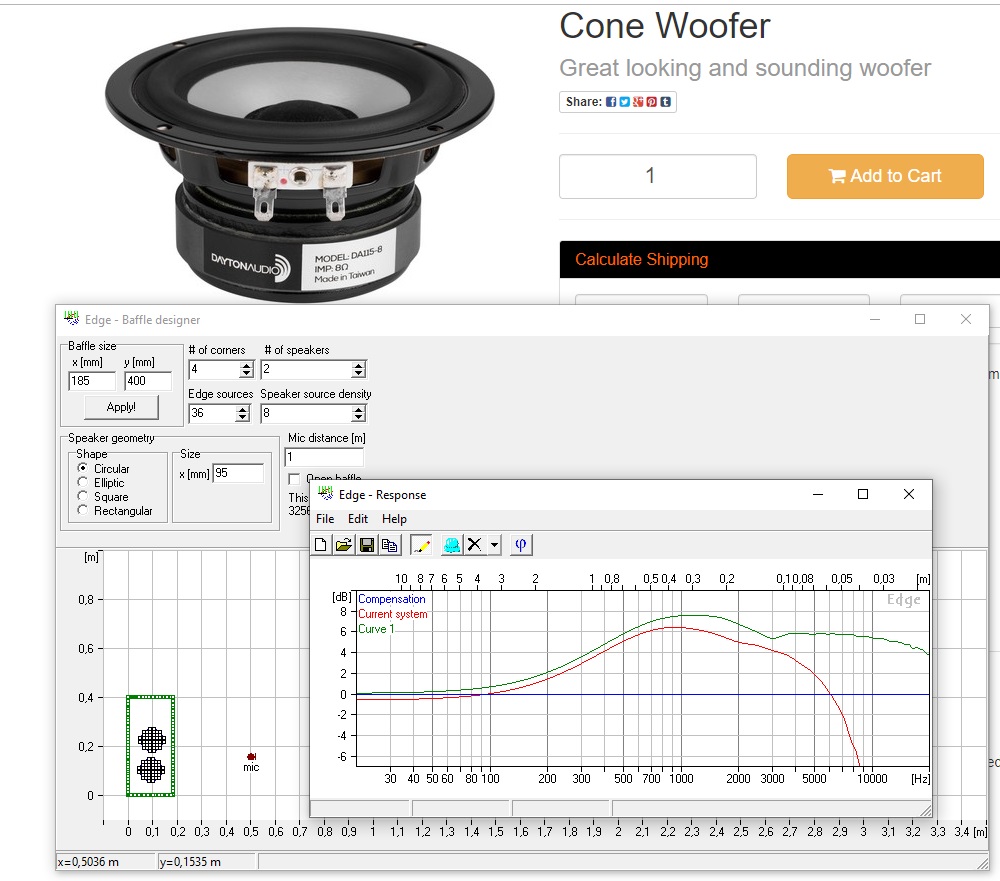Toggle the yellow pencil drawing tool
Screen dimensions: 1000x881
[421, 545]
